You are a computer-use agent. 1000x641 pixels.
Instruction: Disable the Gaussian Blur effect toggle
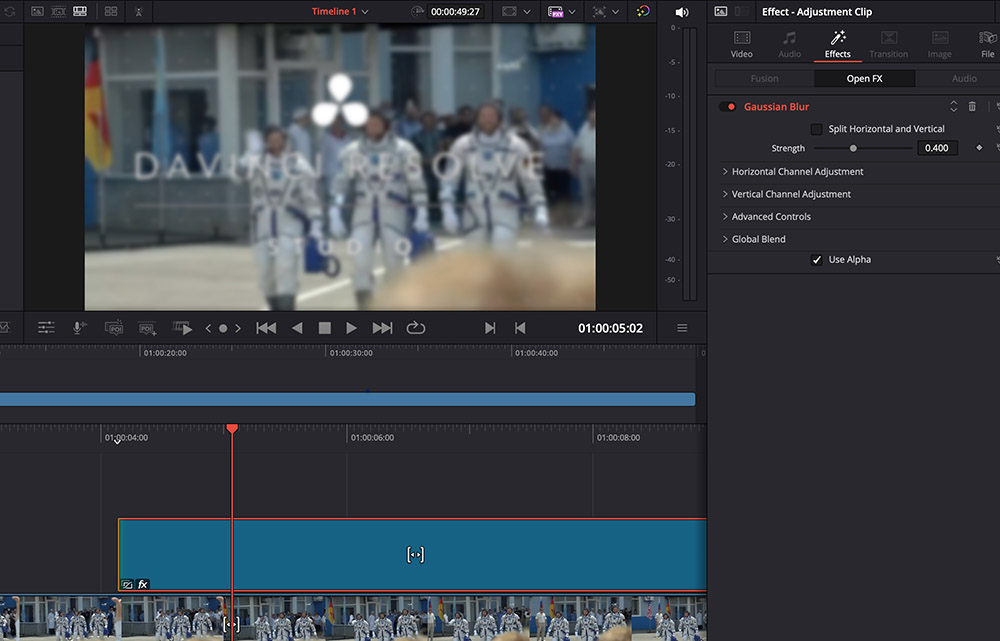click(727, 107)
